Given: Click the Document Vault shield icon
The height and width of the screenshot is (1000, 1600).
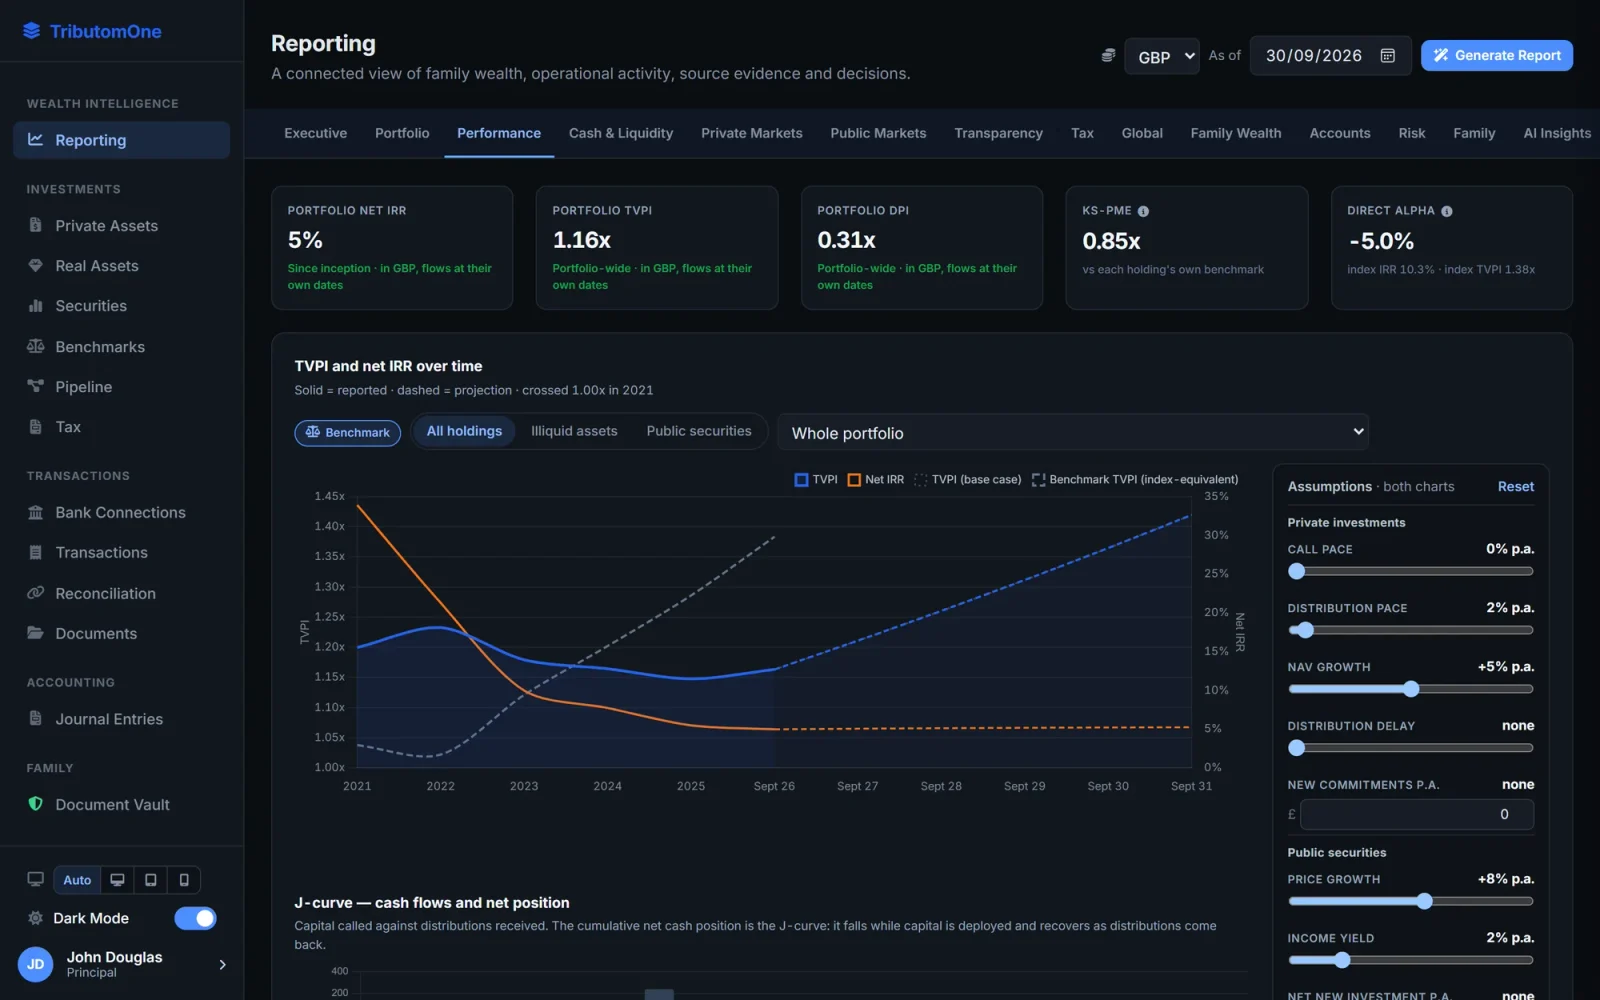Looking at the screenshot, I should [35, 804].
